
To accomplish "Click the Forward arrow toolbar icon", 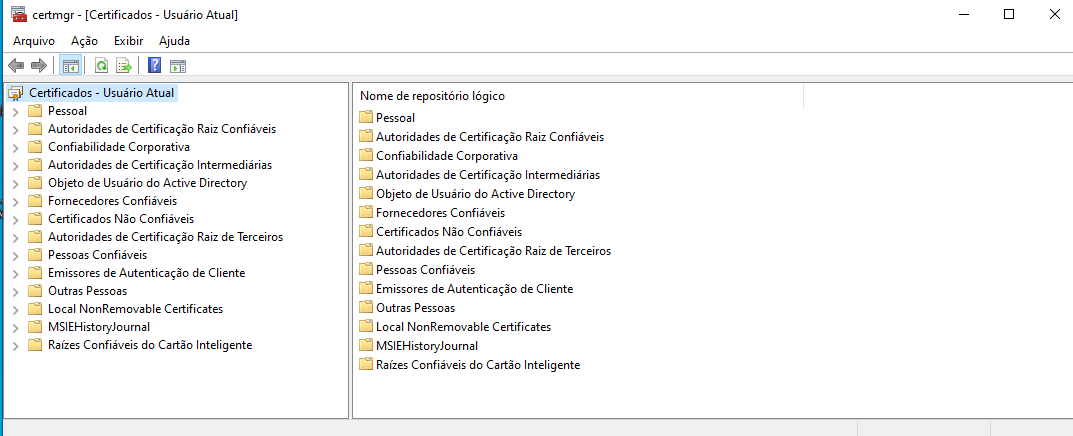I will 39,66.
